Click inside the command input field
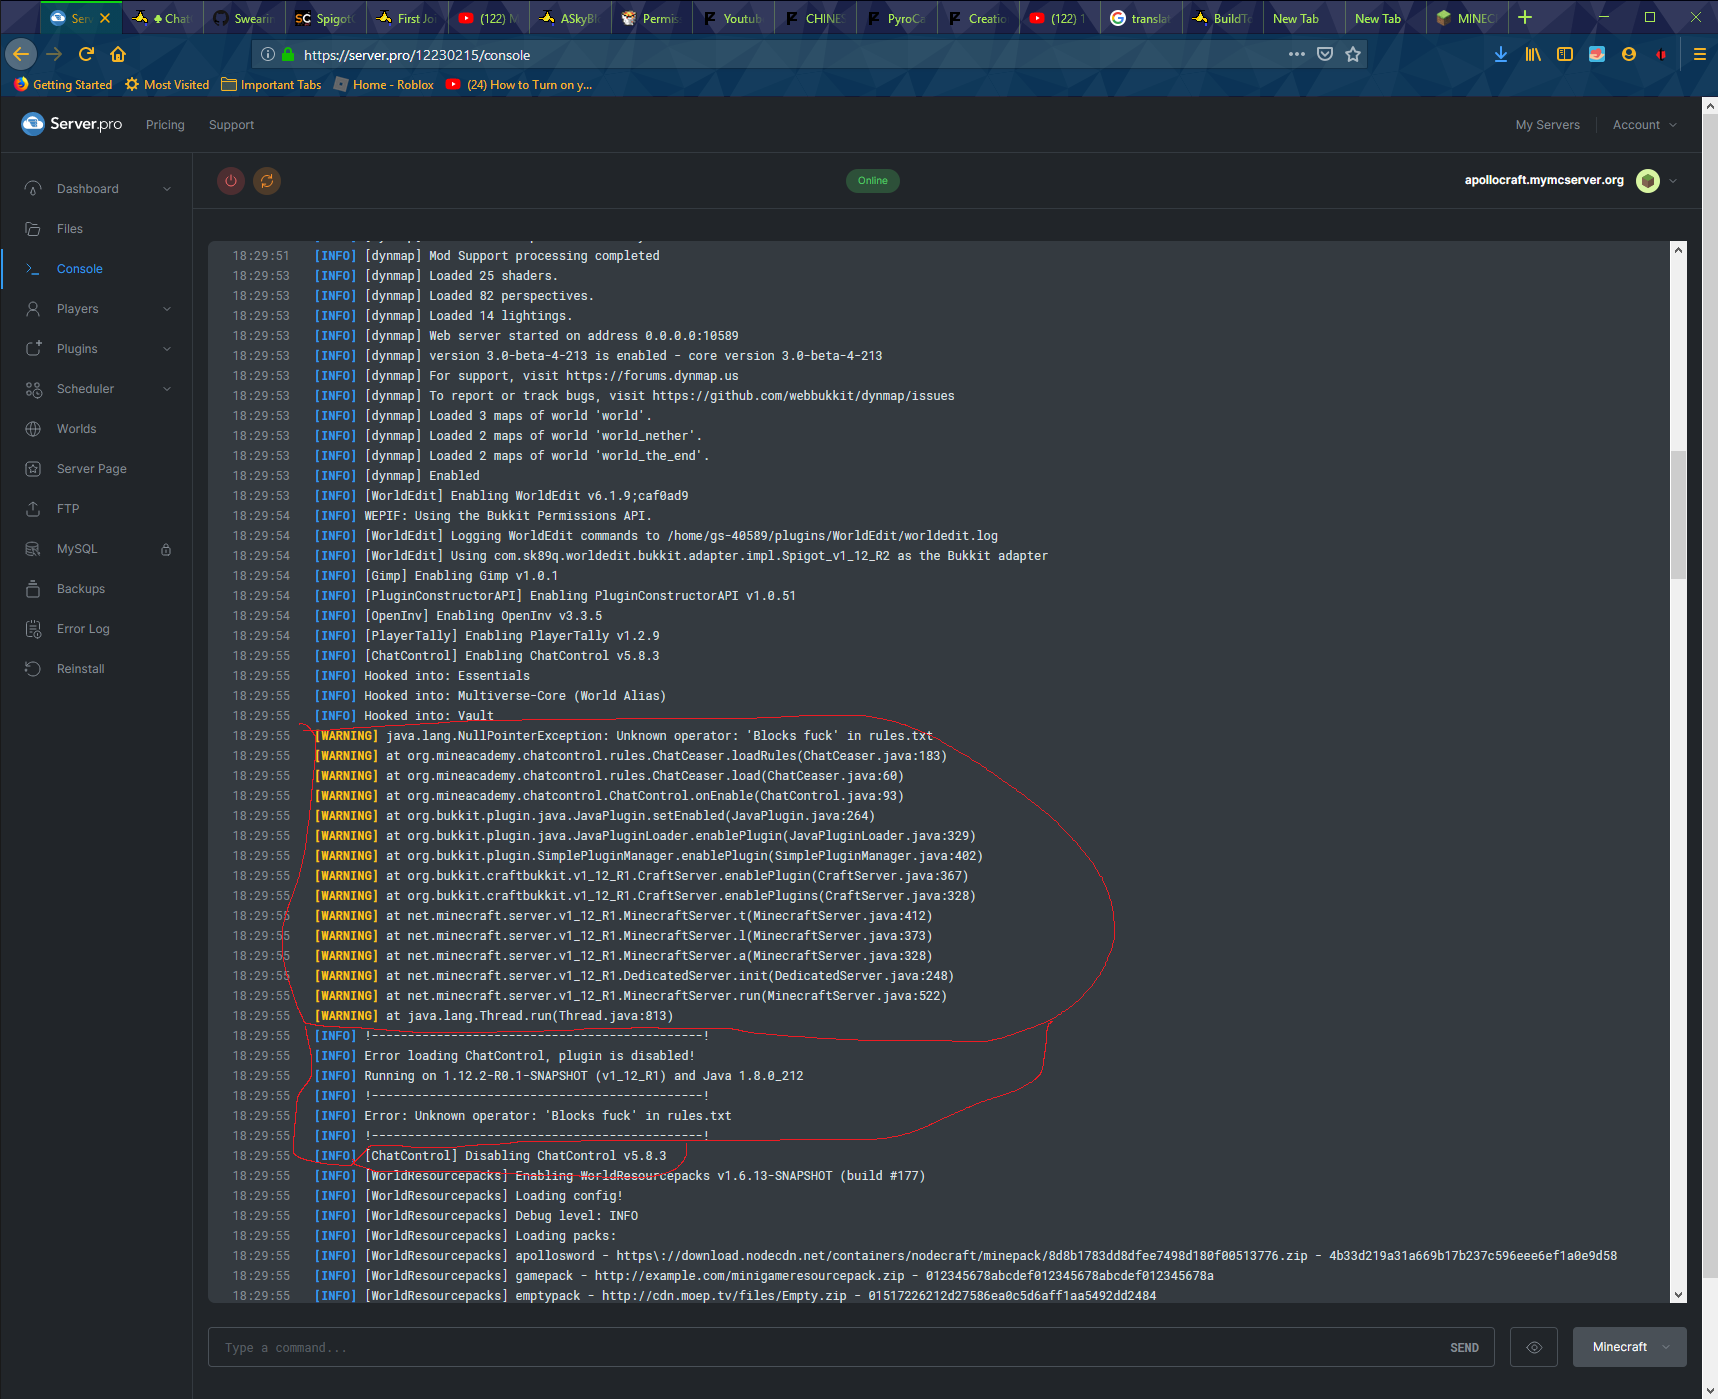This screenshot has height=1399, width=1718. [x=700, y=1347]
